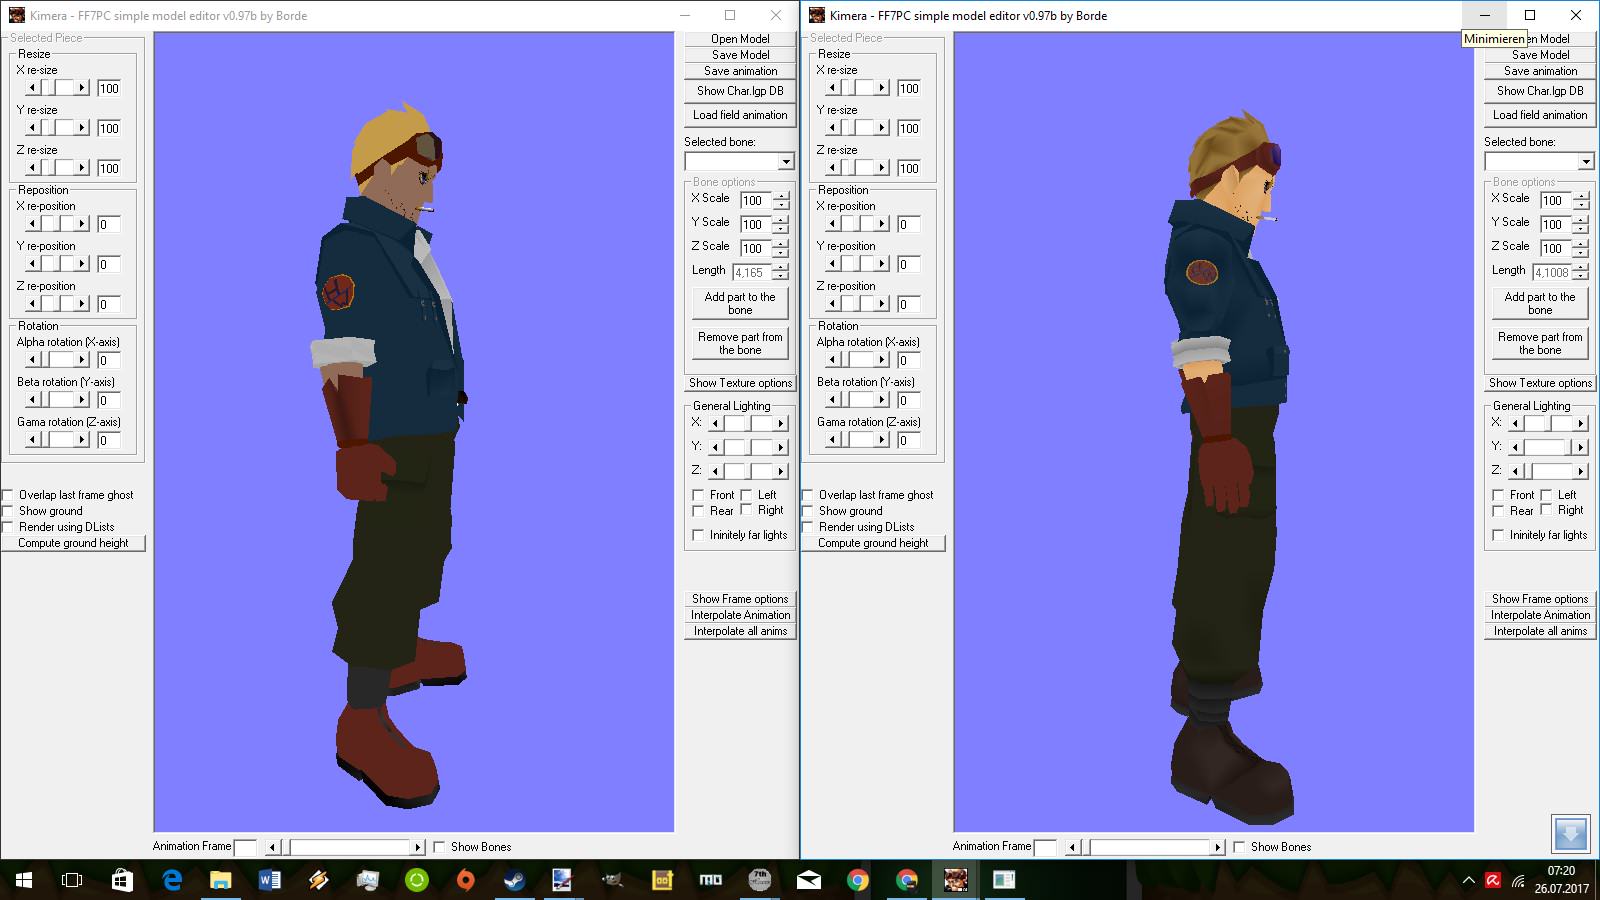Click General Lighting X slider in left window

(x=748, y=423)
